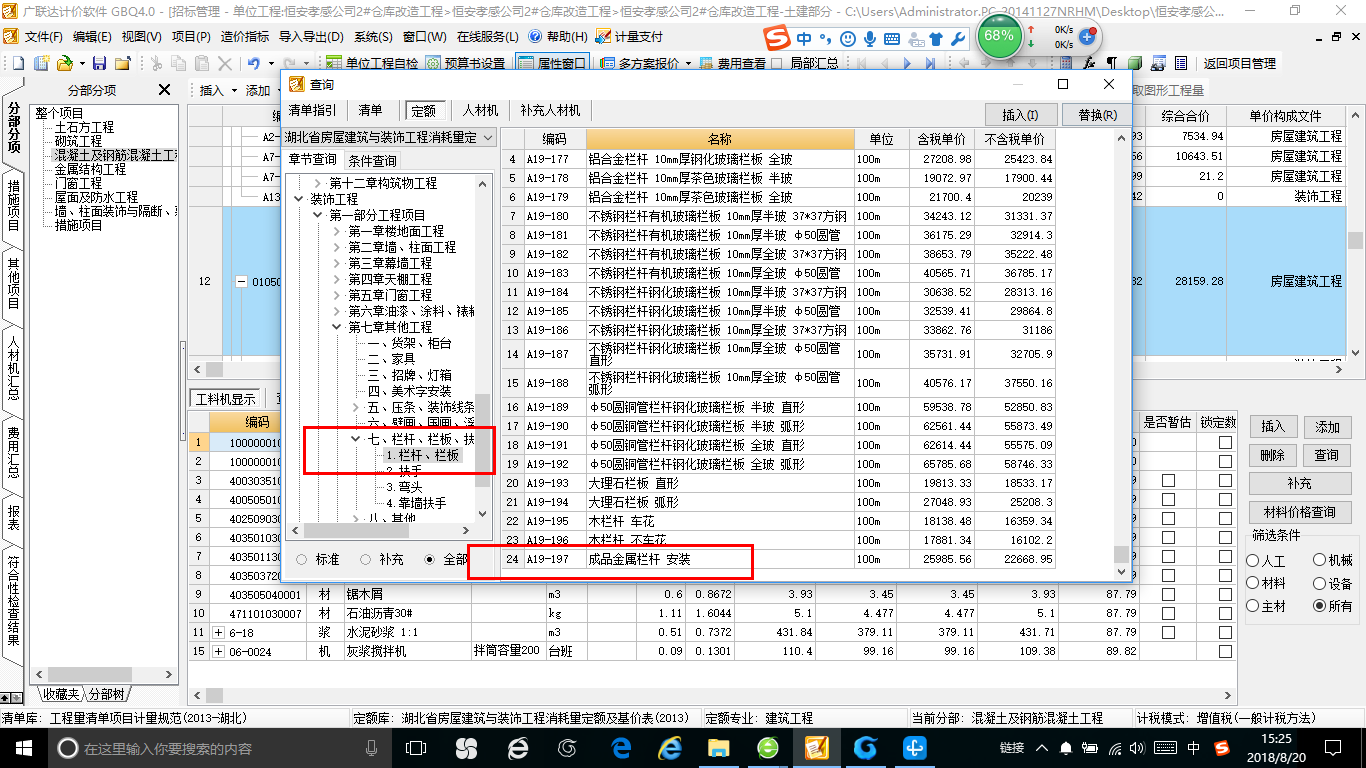Toggle the 局部汇总 checkbox

point(778,63)
